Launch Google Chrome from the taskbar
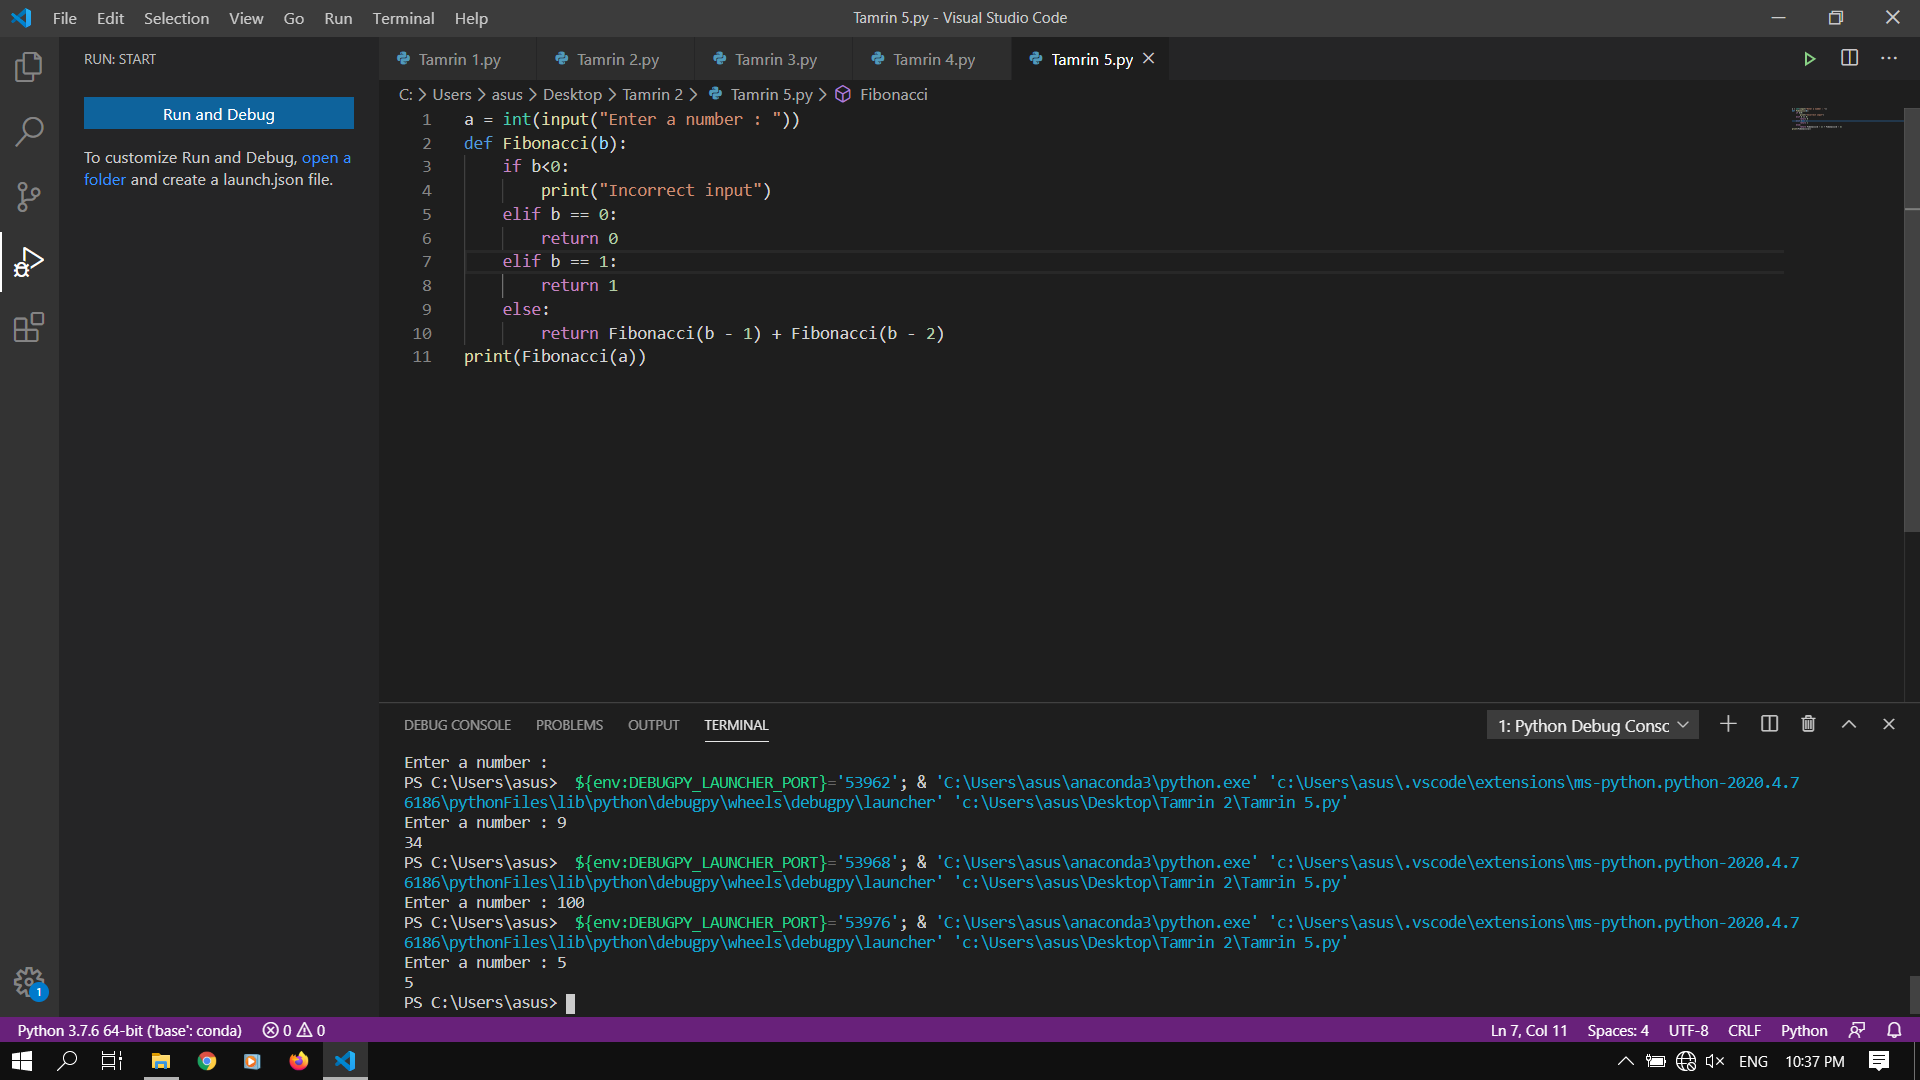The height and width of the screenshot is (1080, 1920). [x=207, y=1061]
